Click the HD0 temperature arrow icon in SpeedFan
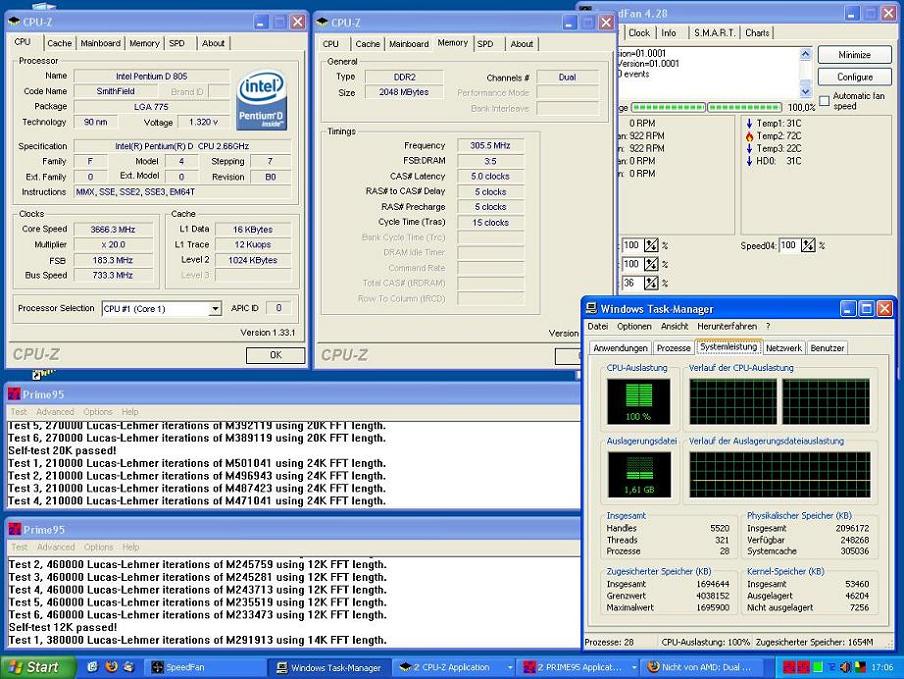 (x=749, y=161)
